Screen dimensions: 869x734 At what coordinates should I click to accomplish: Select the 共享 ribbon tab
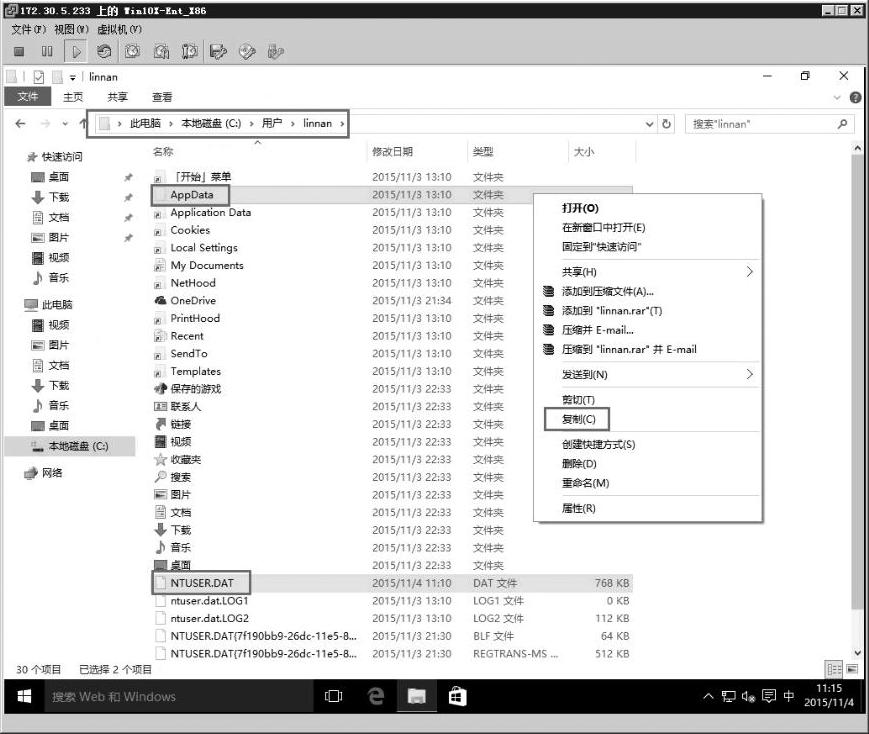tap(117, 97)
